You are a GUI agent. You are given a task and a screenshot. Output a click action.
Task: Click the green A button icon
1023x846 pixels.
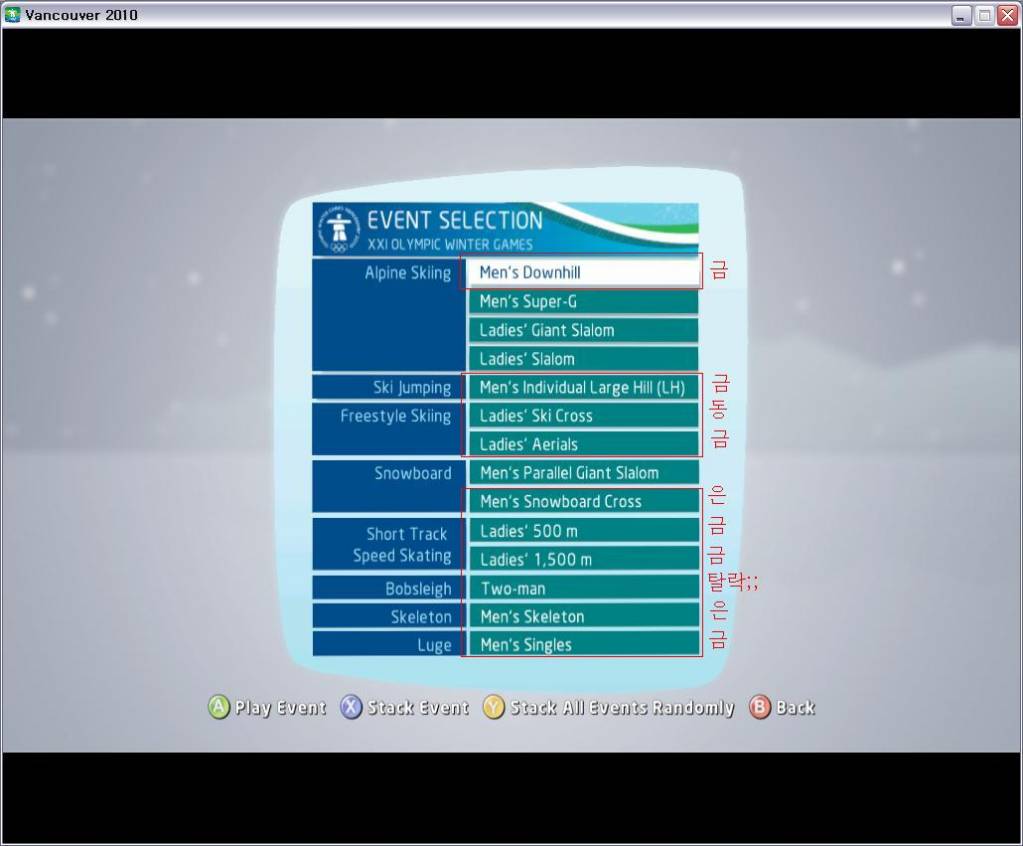point(219,707)
